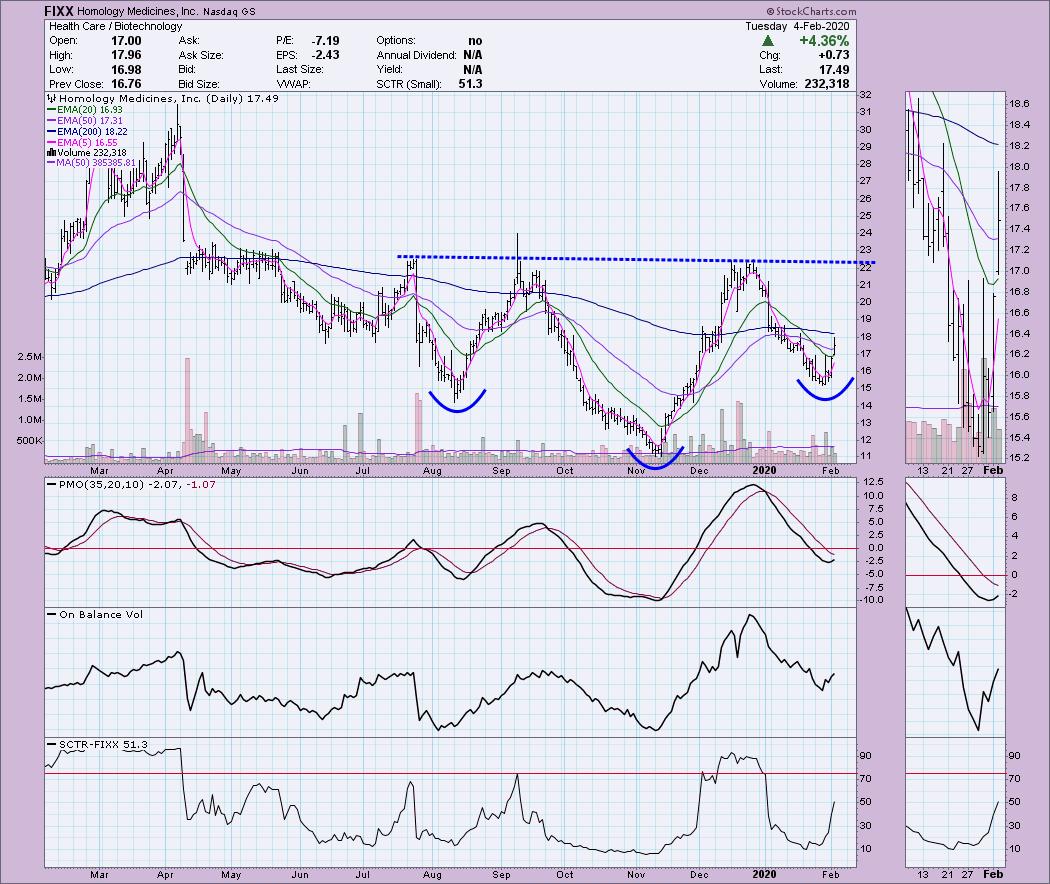Click the Low value 16.98
Viewport: 1050px width, 884px height.
[126, 70]
